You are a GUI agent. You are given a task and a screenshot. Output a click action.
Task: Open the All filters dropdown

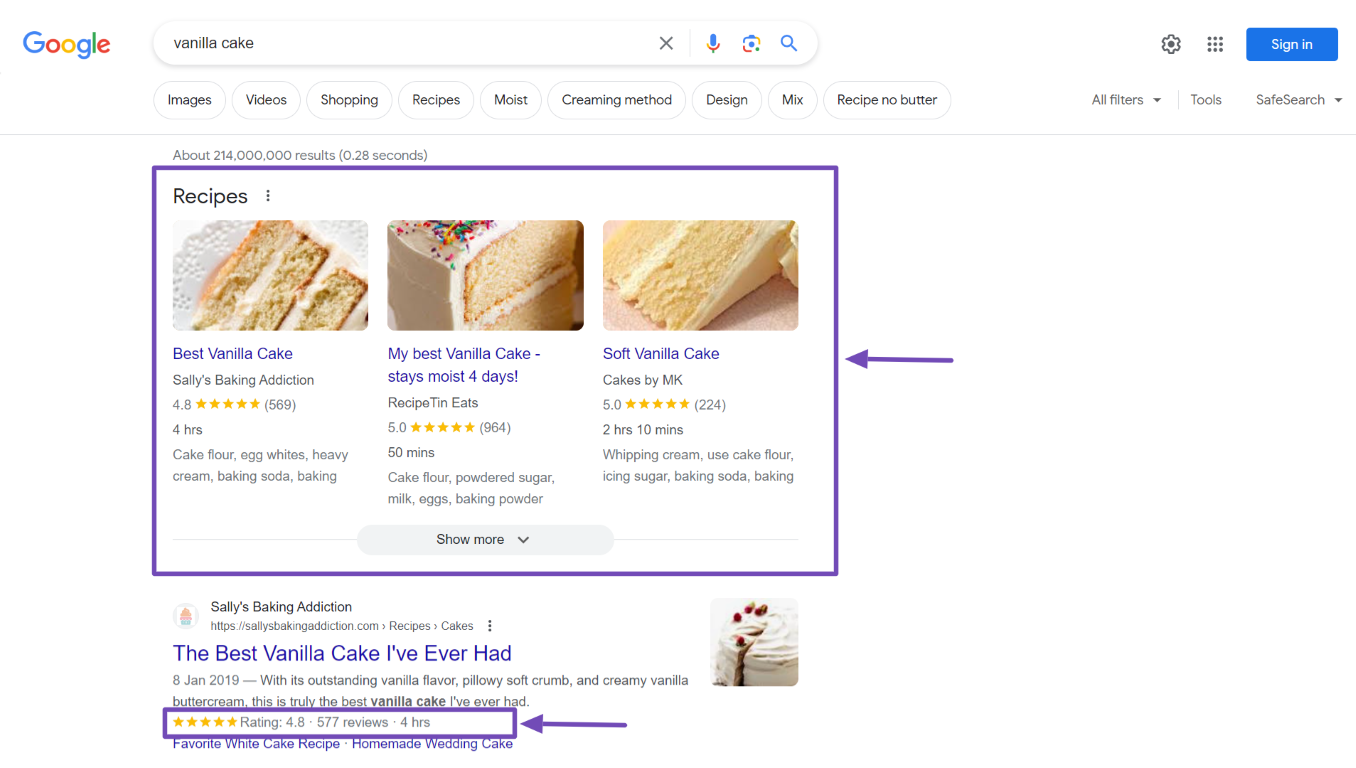click(x=1126, y=100)
